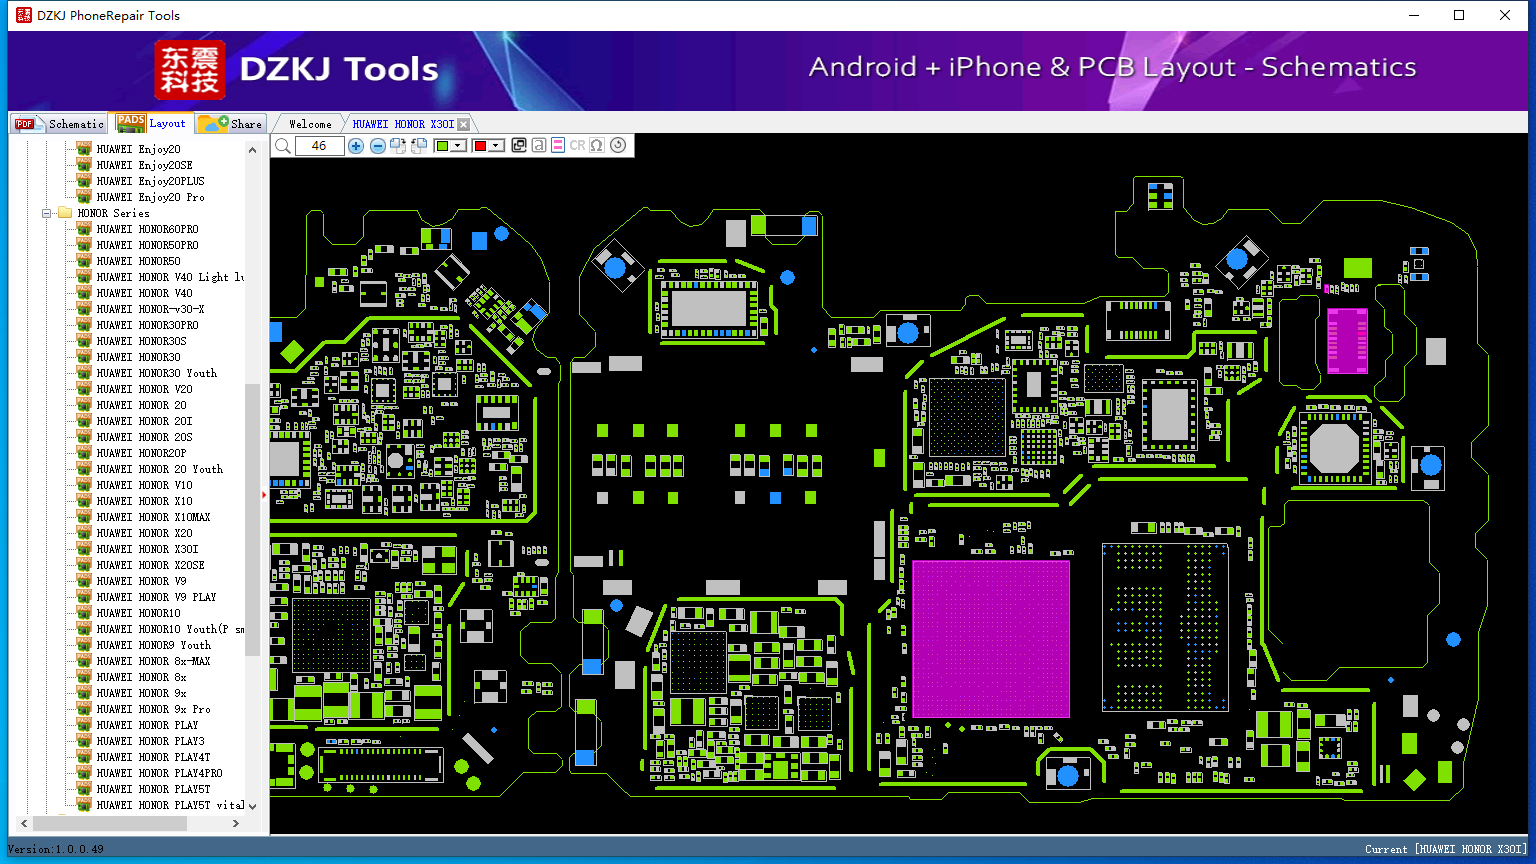Rotate the board layout clockwise
1536x864 pixels.
click(x=398, y=146)
